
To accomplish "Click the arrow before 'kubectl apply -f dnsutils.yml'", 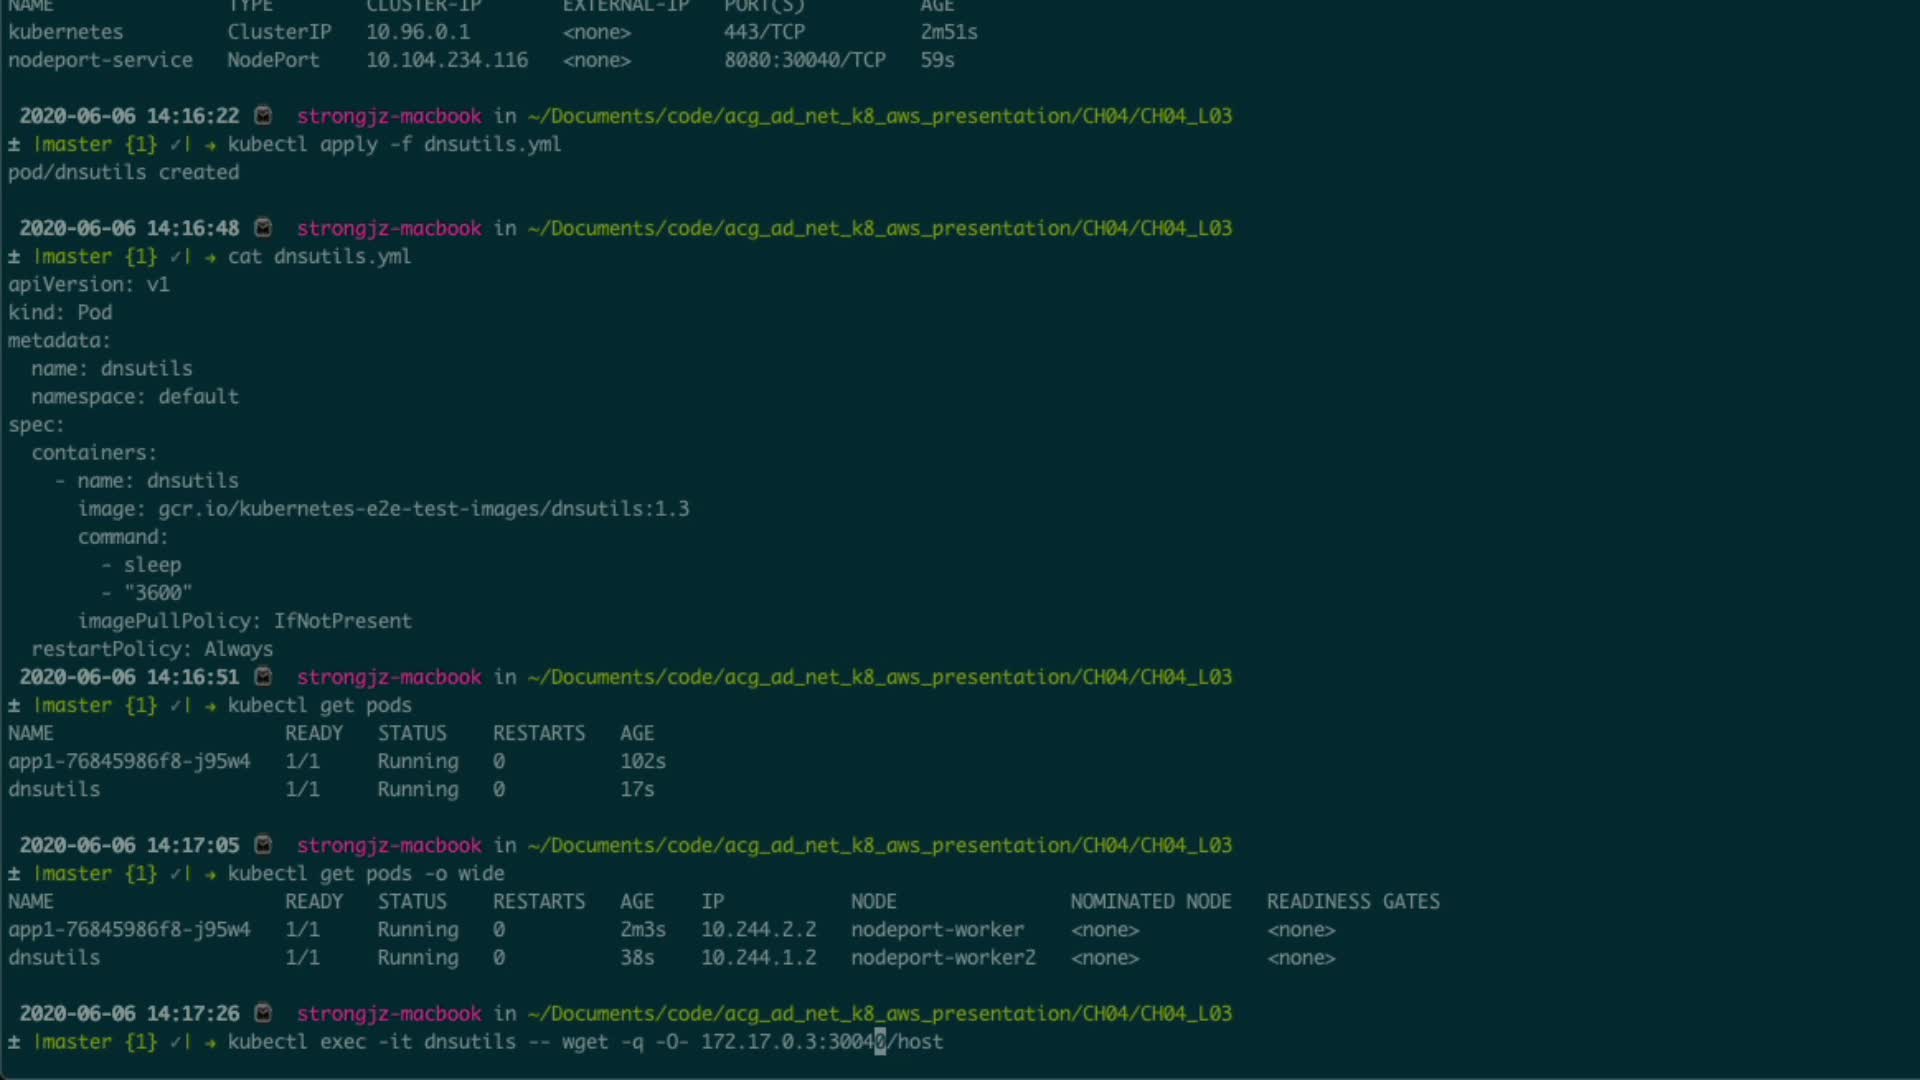I will click(210, 144).
